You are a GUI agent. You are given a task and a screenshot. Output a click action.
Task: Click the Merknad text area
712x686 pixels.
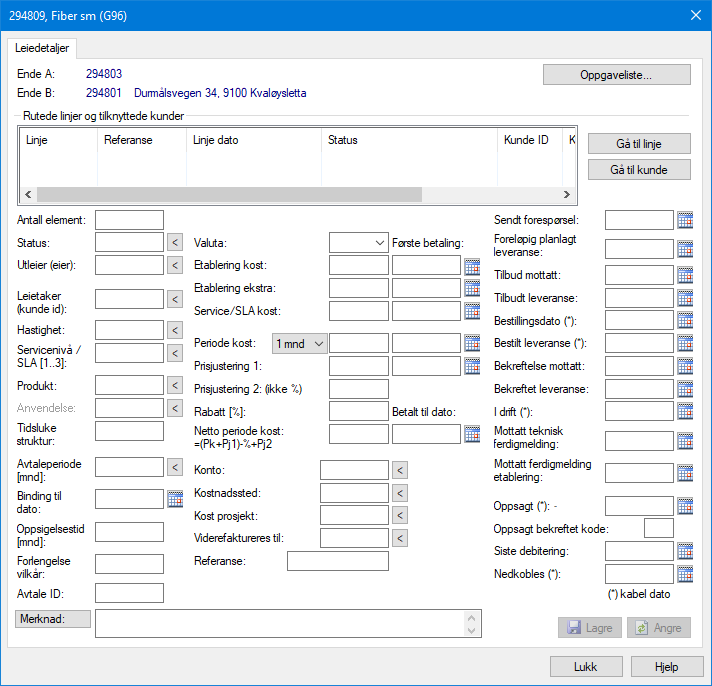[x=288, y=623]
